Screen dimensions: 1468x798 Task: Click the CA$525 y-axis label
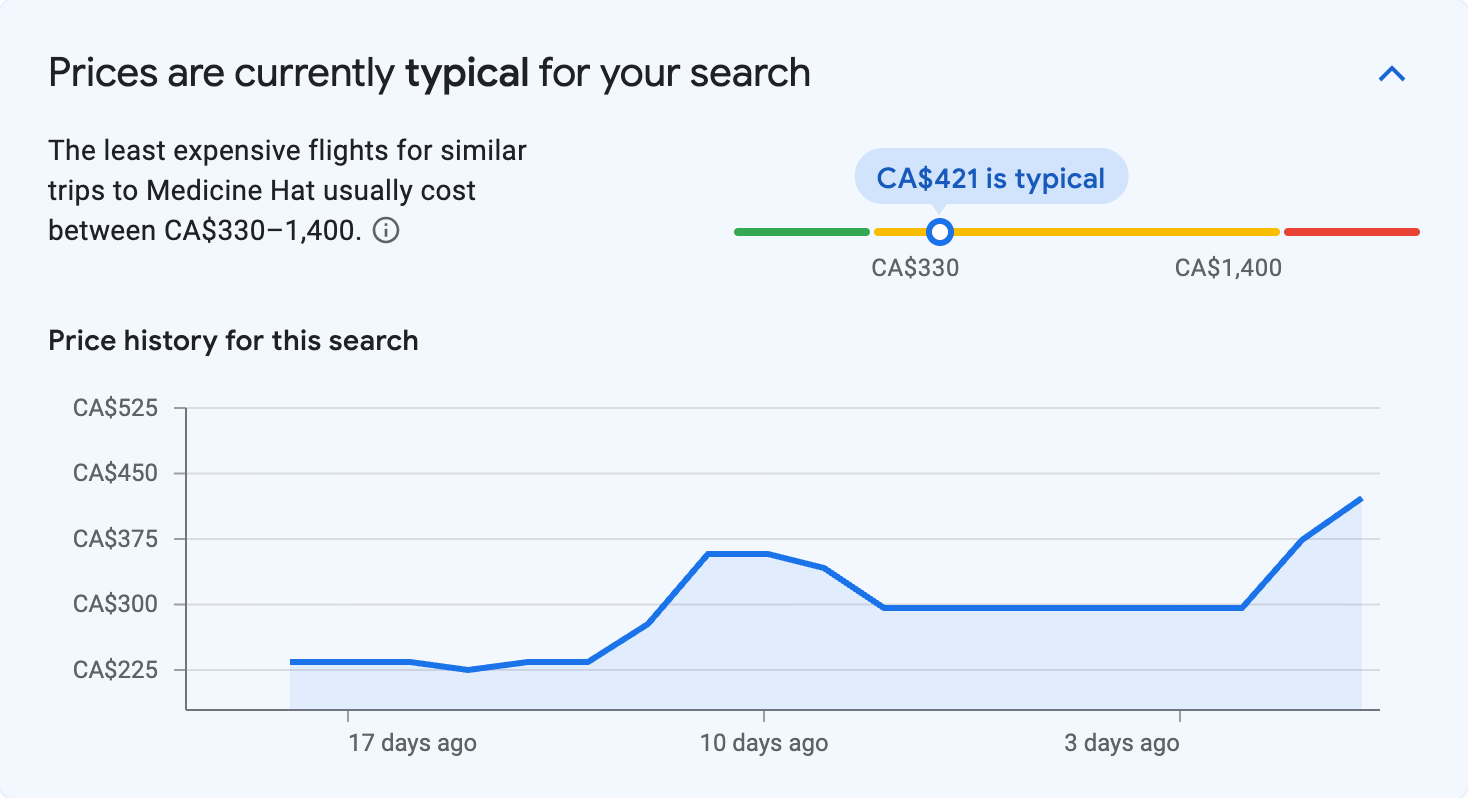115,408
